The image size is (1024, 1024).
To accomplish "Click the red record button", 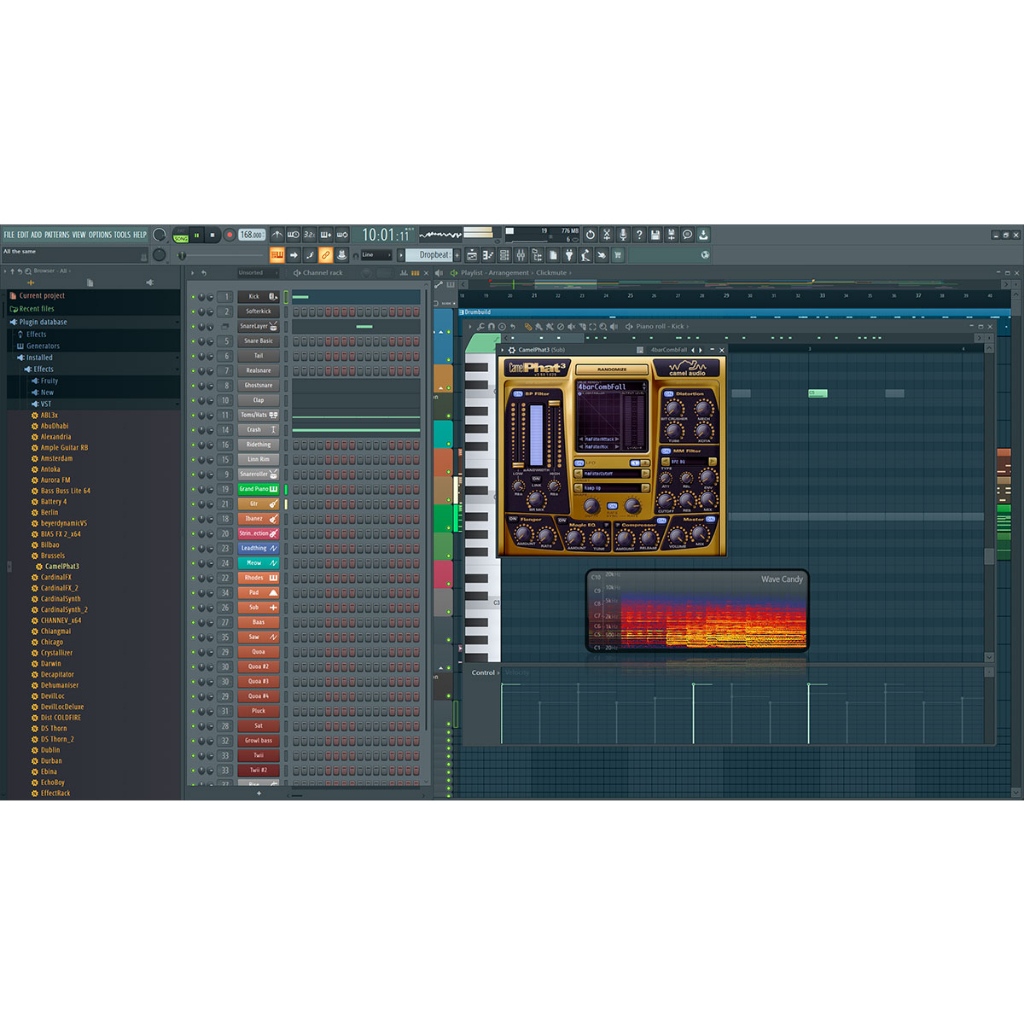I will point(229,235).
